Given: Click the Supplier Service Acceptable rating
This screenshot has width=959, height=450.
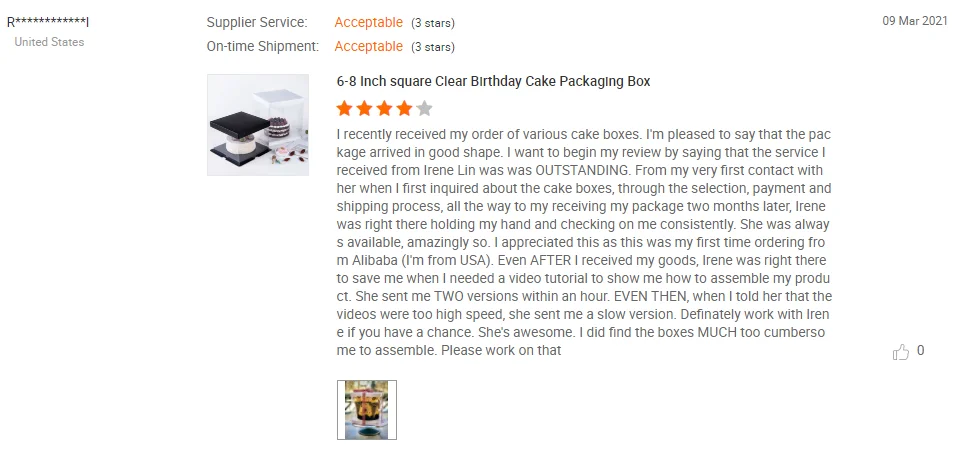Looking at the screenshot, I should tap(368, 22).
